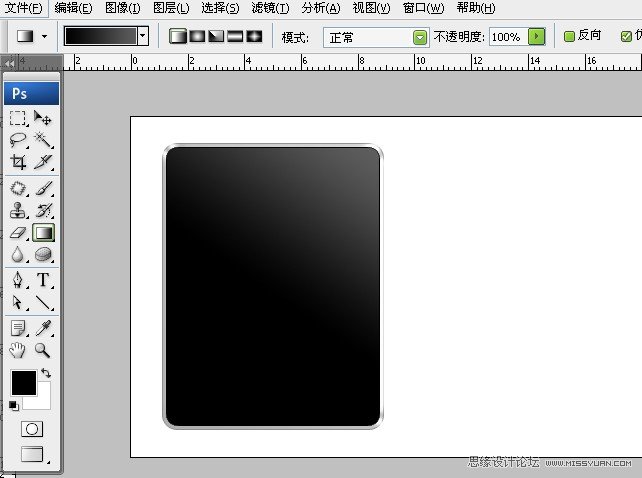
Task: Select the Move tool
Action: tap(43, 118)
